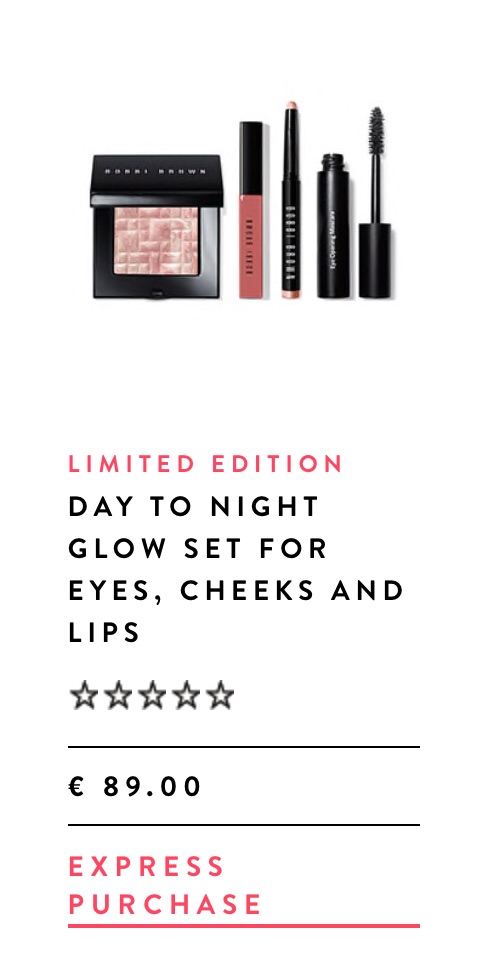Click the word LIPS in product title
Viewport: 484px width, 976px height.
(x=104, y=632)
